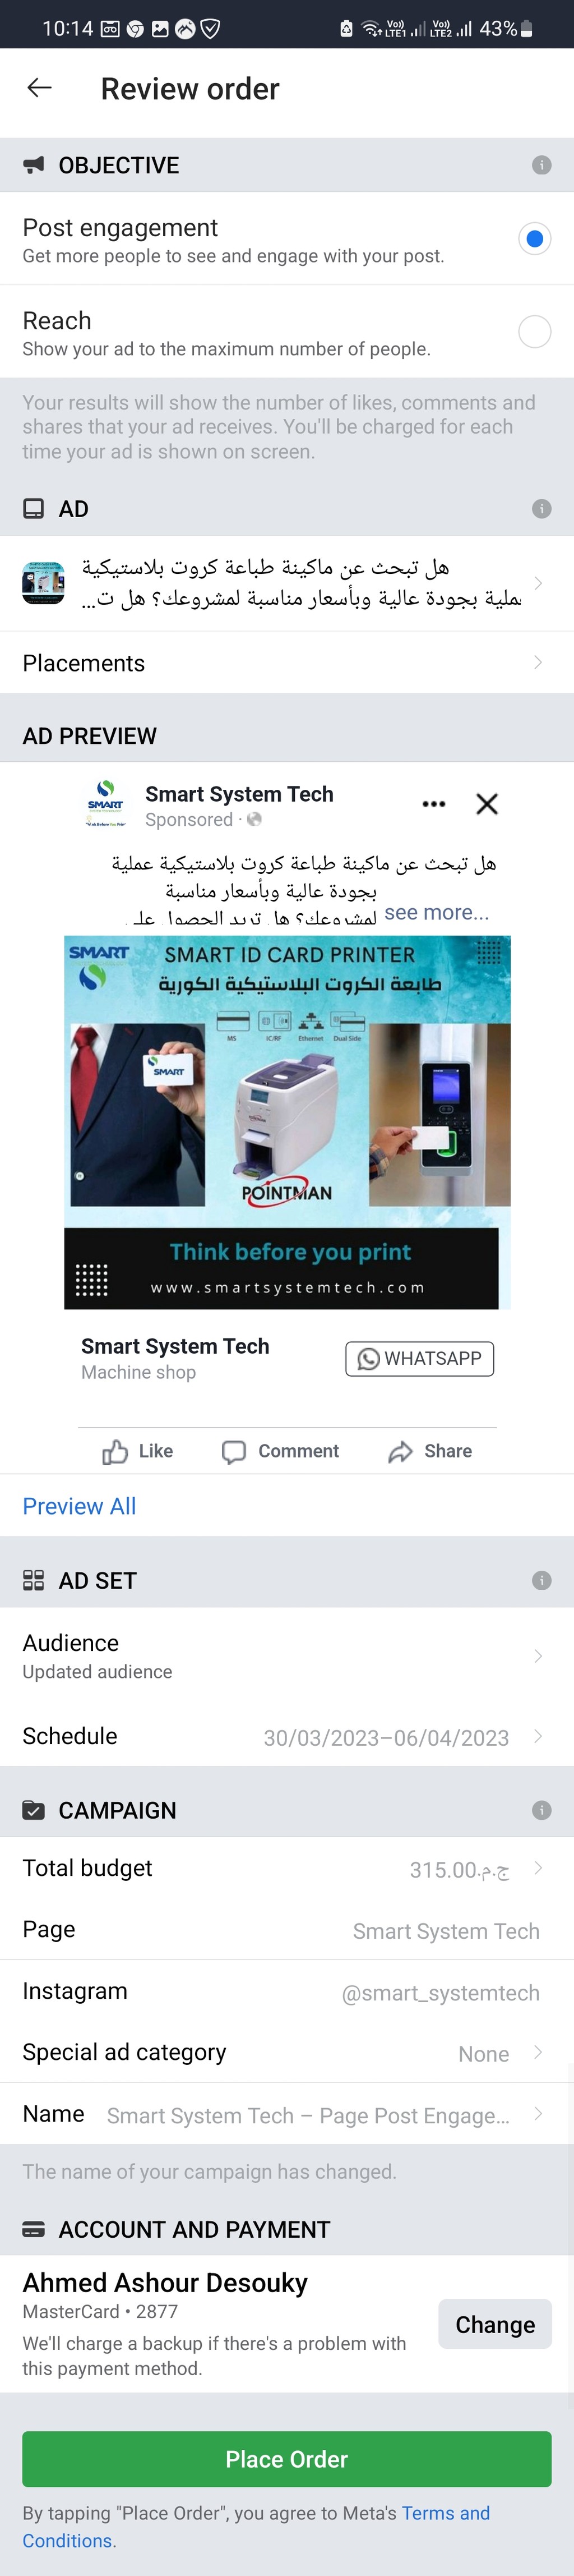Expand the Schedule date range row
The image size is (574, 2576).
click(x=287, y=1737)
